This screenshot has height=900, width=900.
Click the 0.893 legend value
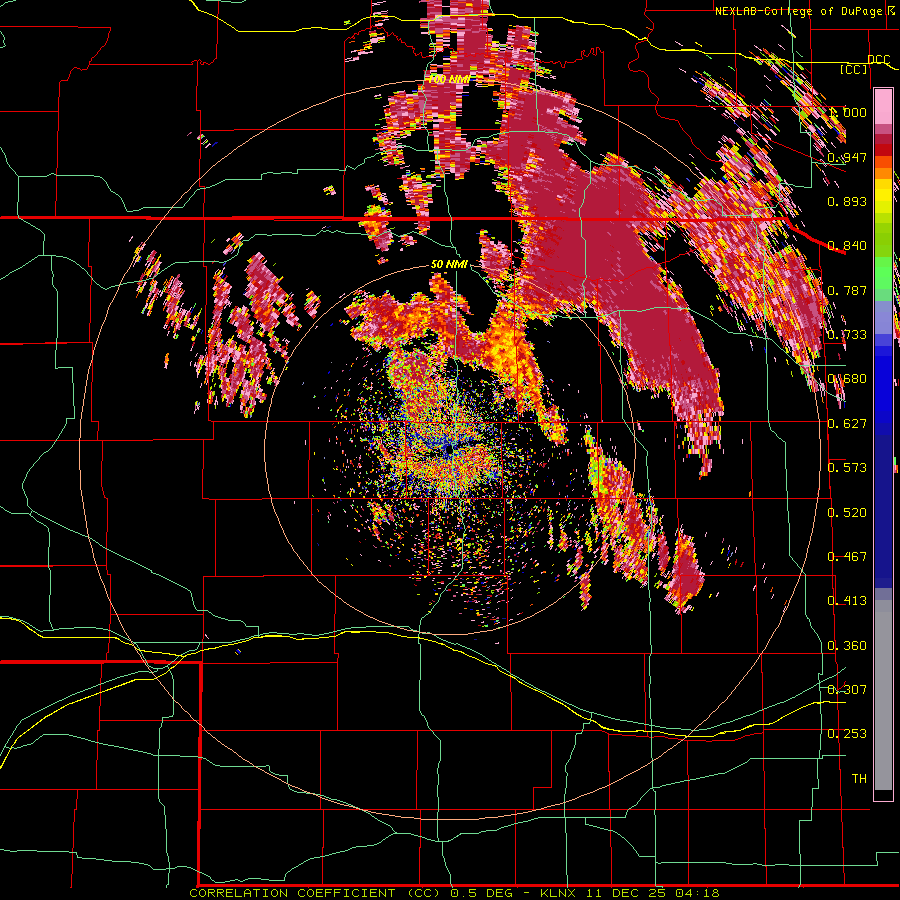pyautogui.click(x=847, y=201)
